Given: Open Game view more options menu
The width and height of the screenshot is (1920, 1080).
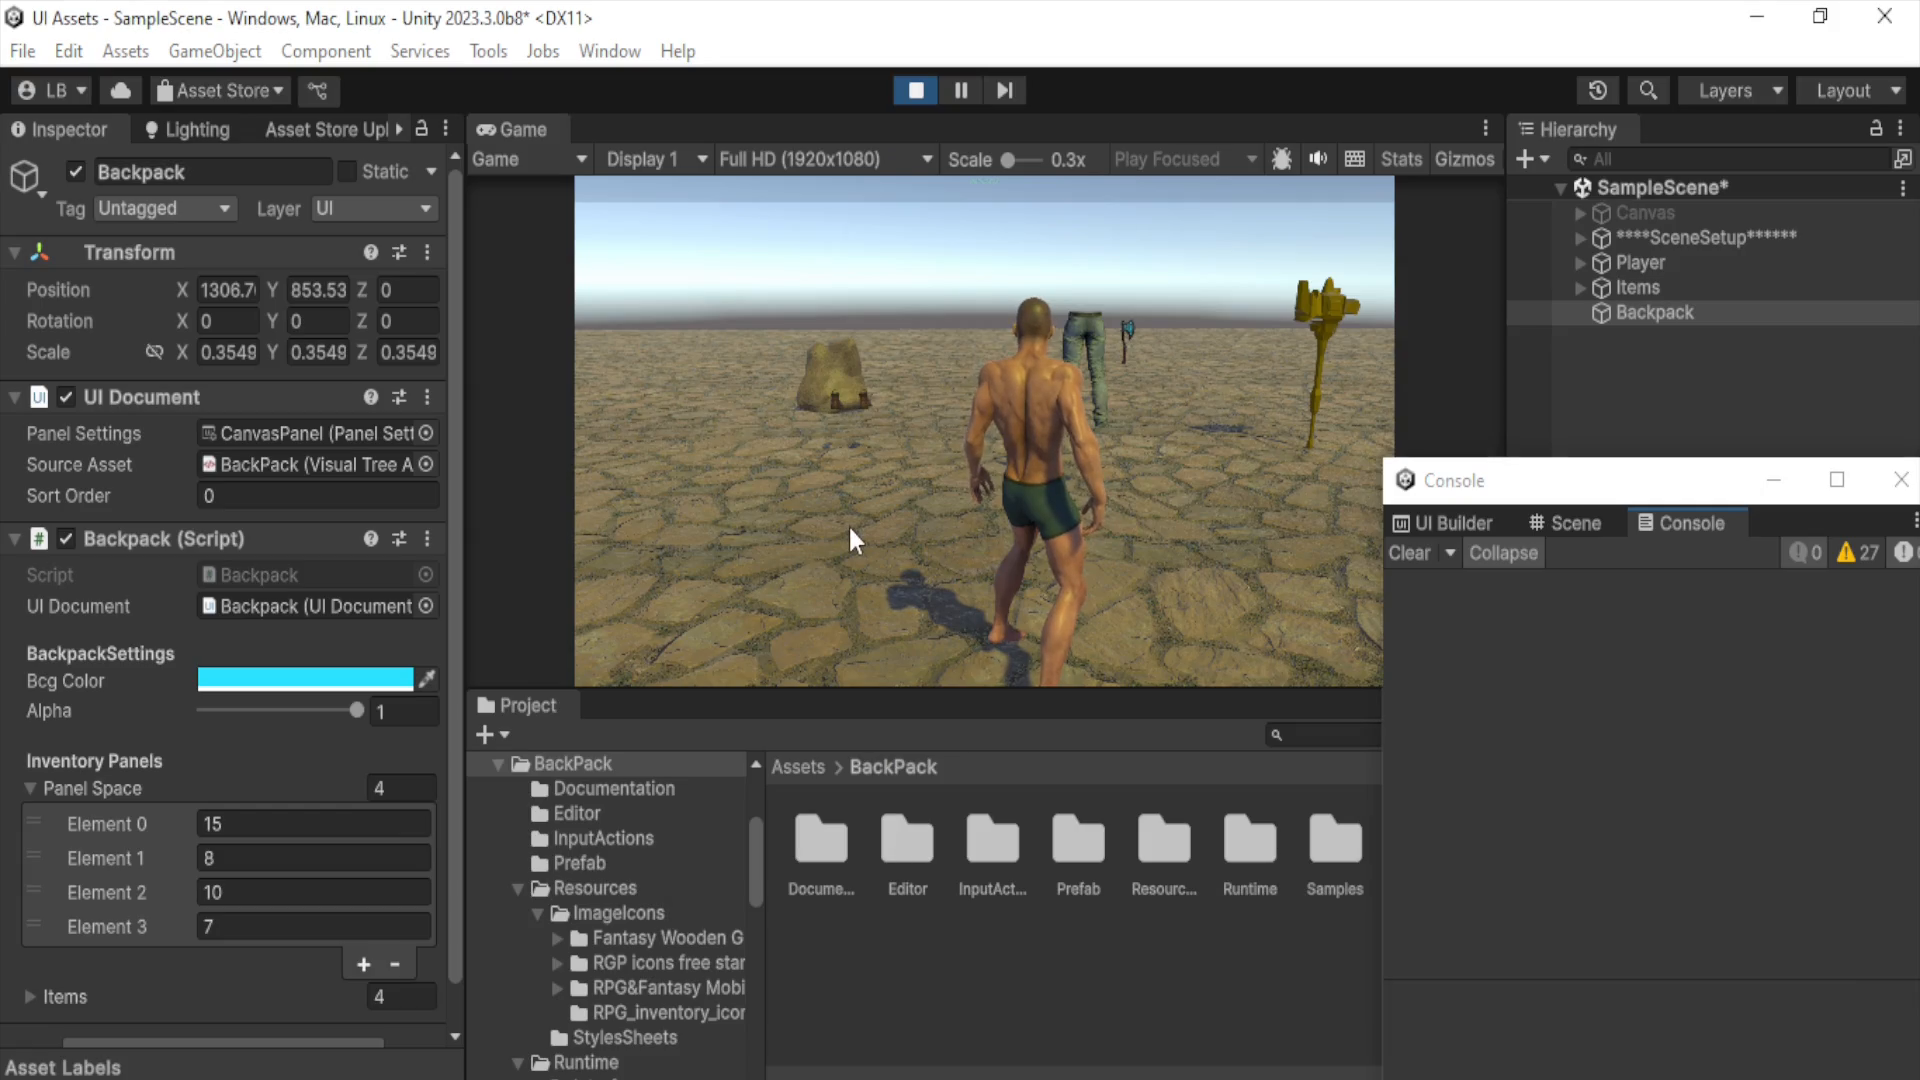Looking at the screenshot, I should [1485, 129].
